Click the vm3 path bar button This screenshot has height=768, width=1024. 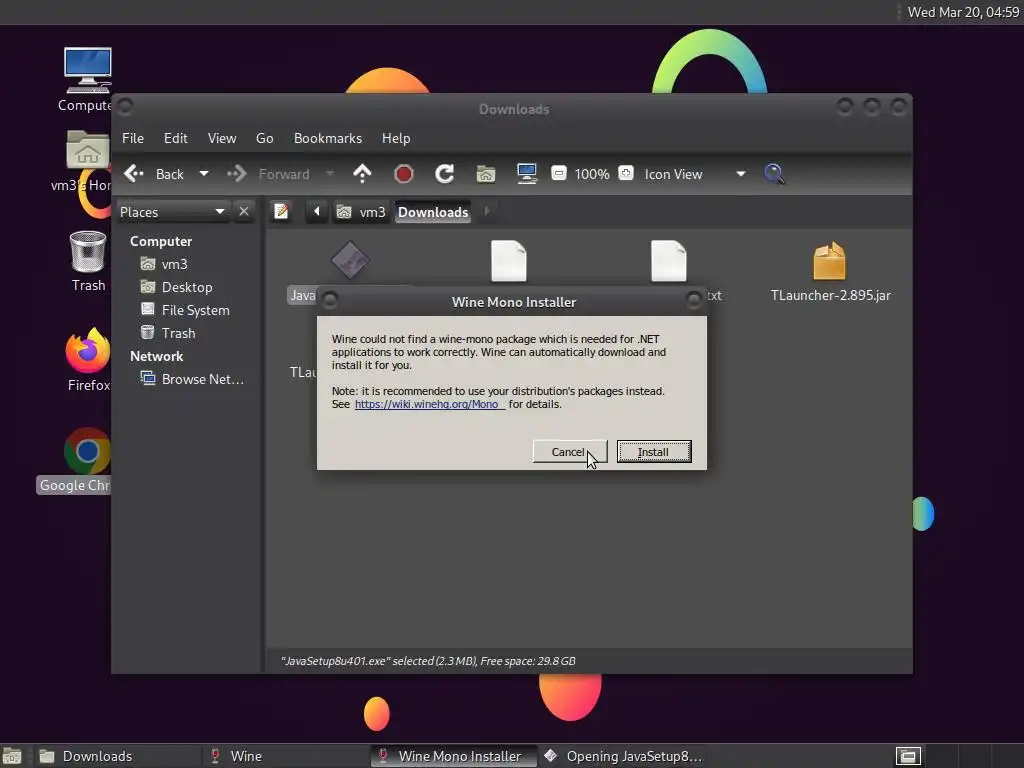coord(361,212)
